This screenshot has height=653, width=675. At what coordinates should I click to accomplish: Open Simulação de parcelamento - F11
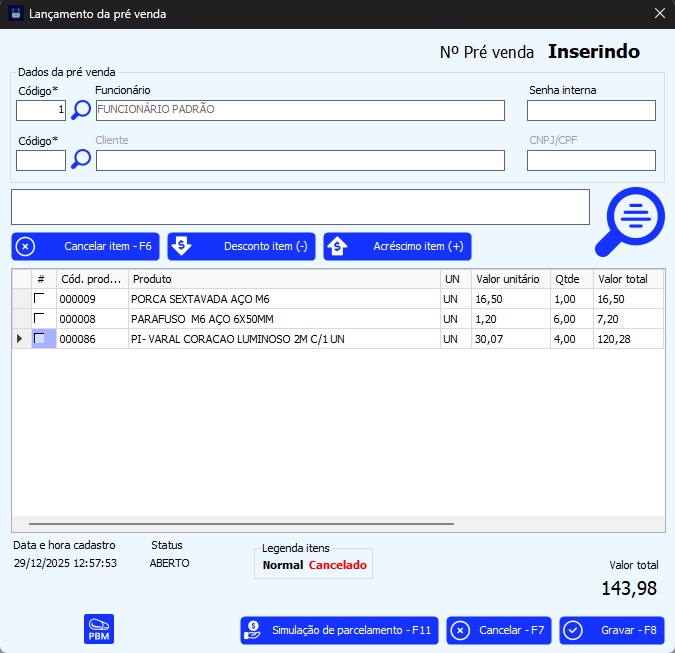tap(339, 630)
